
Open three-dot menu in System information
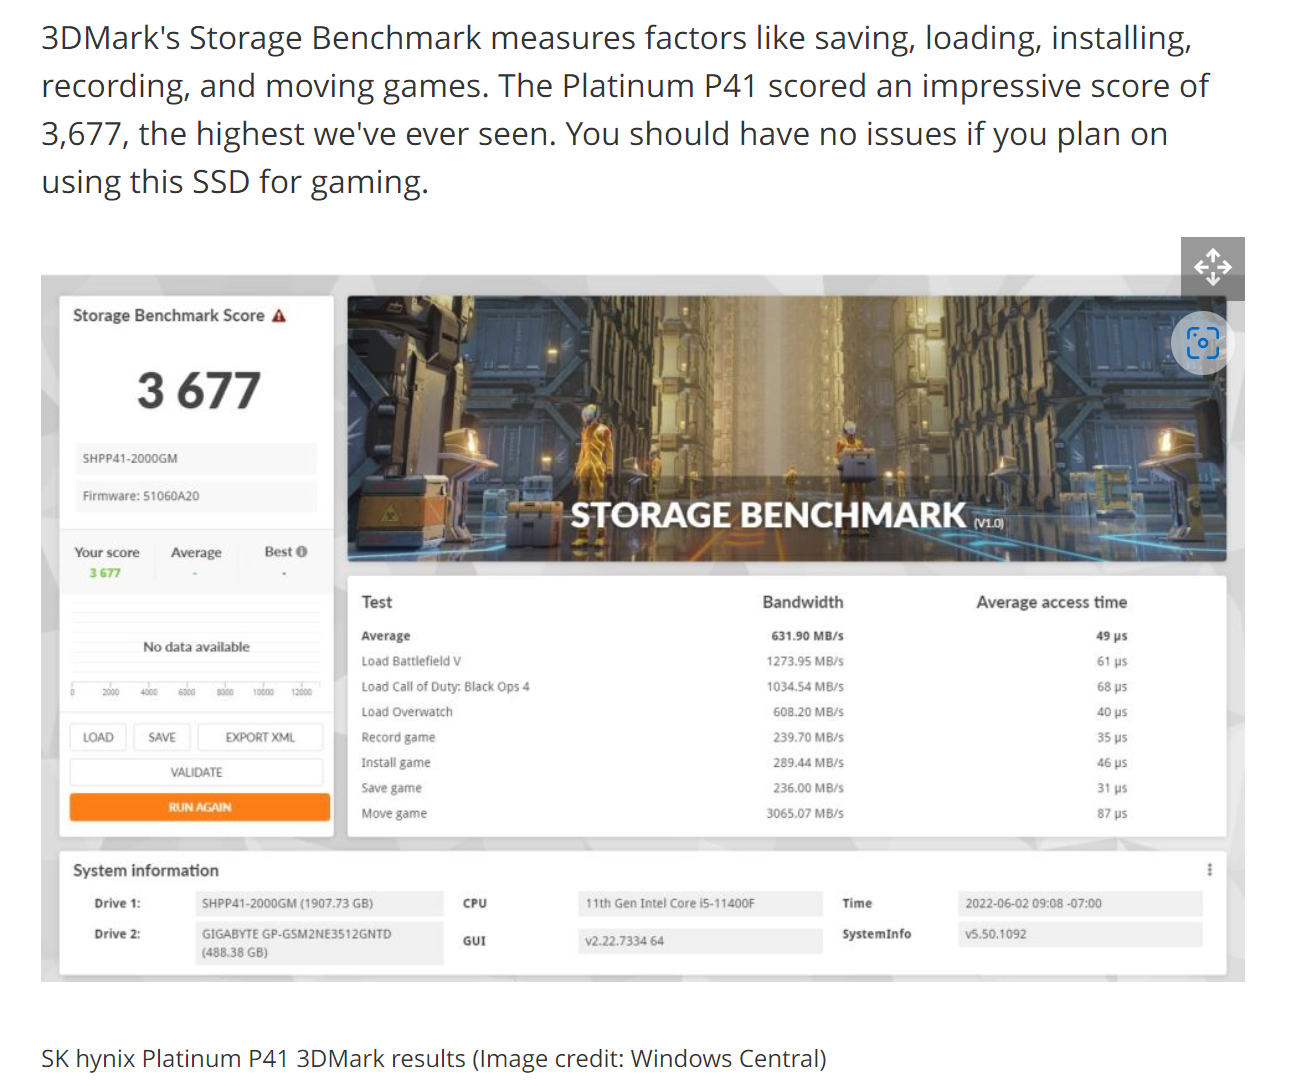[x=1209, y=870]
